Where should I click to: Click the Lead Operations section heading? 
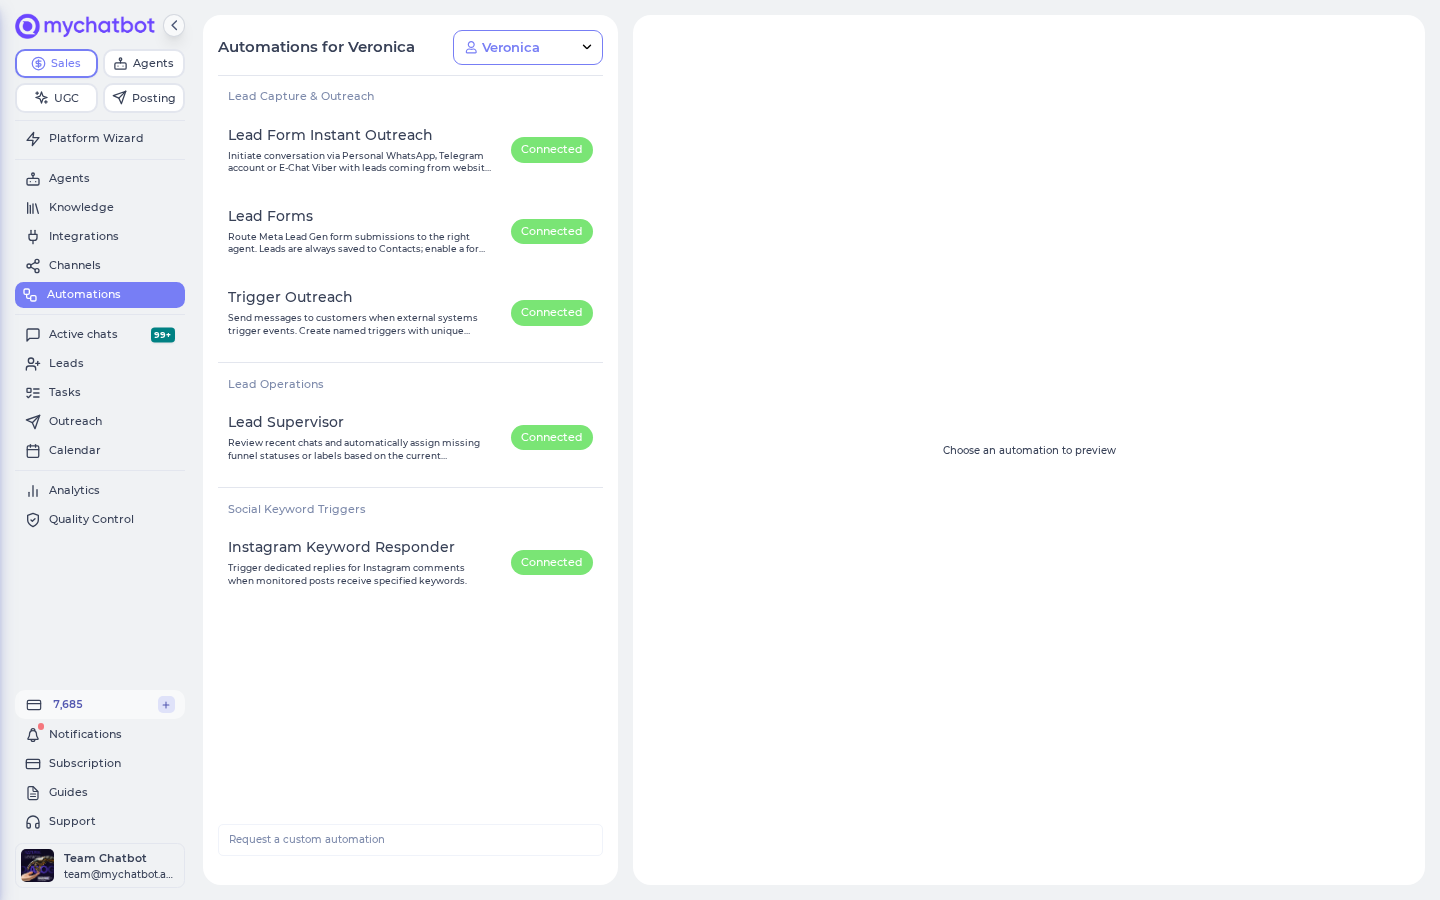[x=276, y=385]
